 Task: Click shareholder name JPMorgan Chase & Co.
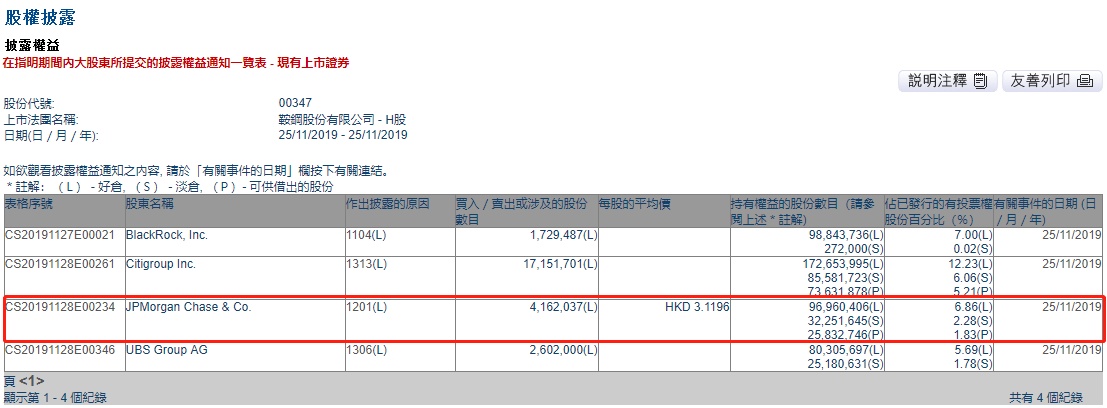click(189, 306)
